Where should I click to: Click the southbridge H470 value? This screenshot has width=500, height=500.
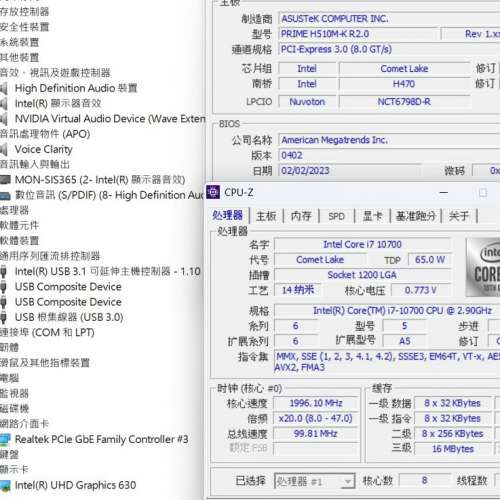[x=404, y=84]
